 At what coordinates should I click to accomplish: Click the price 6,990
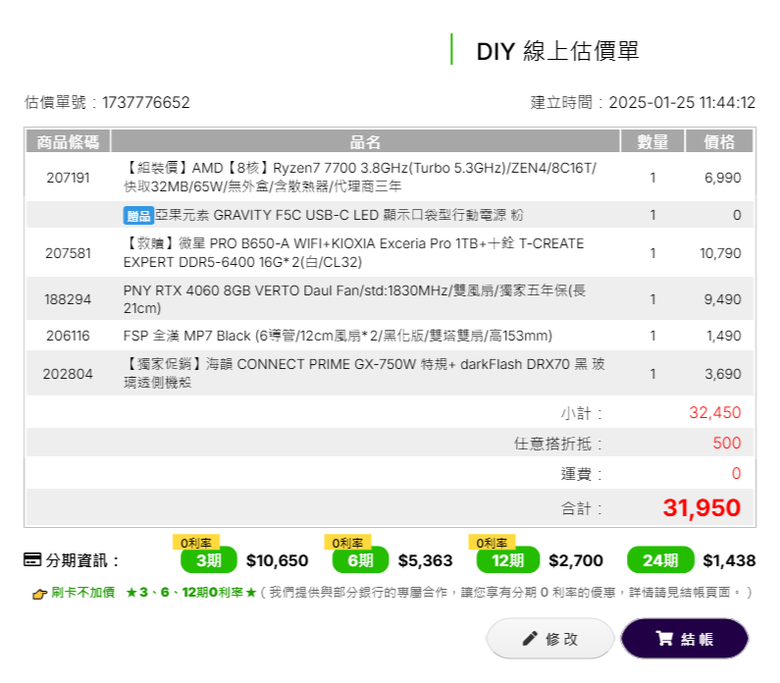coord(722,178)
